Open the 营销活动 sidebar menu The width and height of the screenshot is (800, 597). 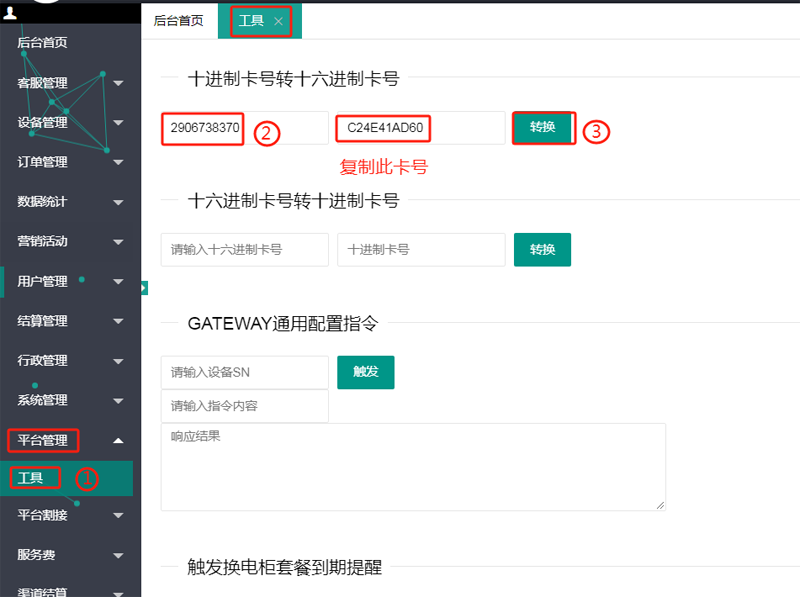(42, 241)
